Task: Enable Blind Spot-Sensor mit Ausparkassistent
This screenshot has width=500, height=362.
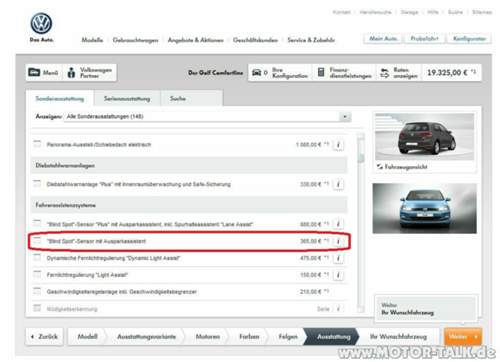Action: (x=37, y=240)
